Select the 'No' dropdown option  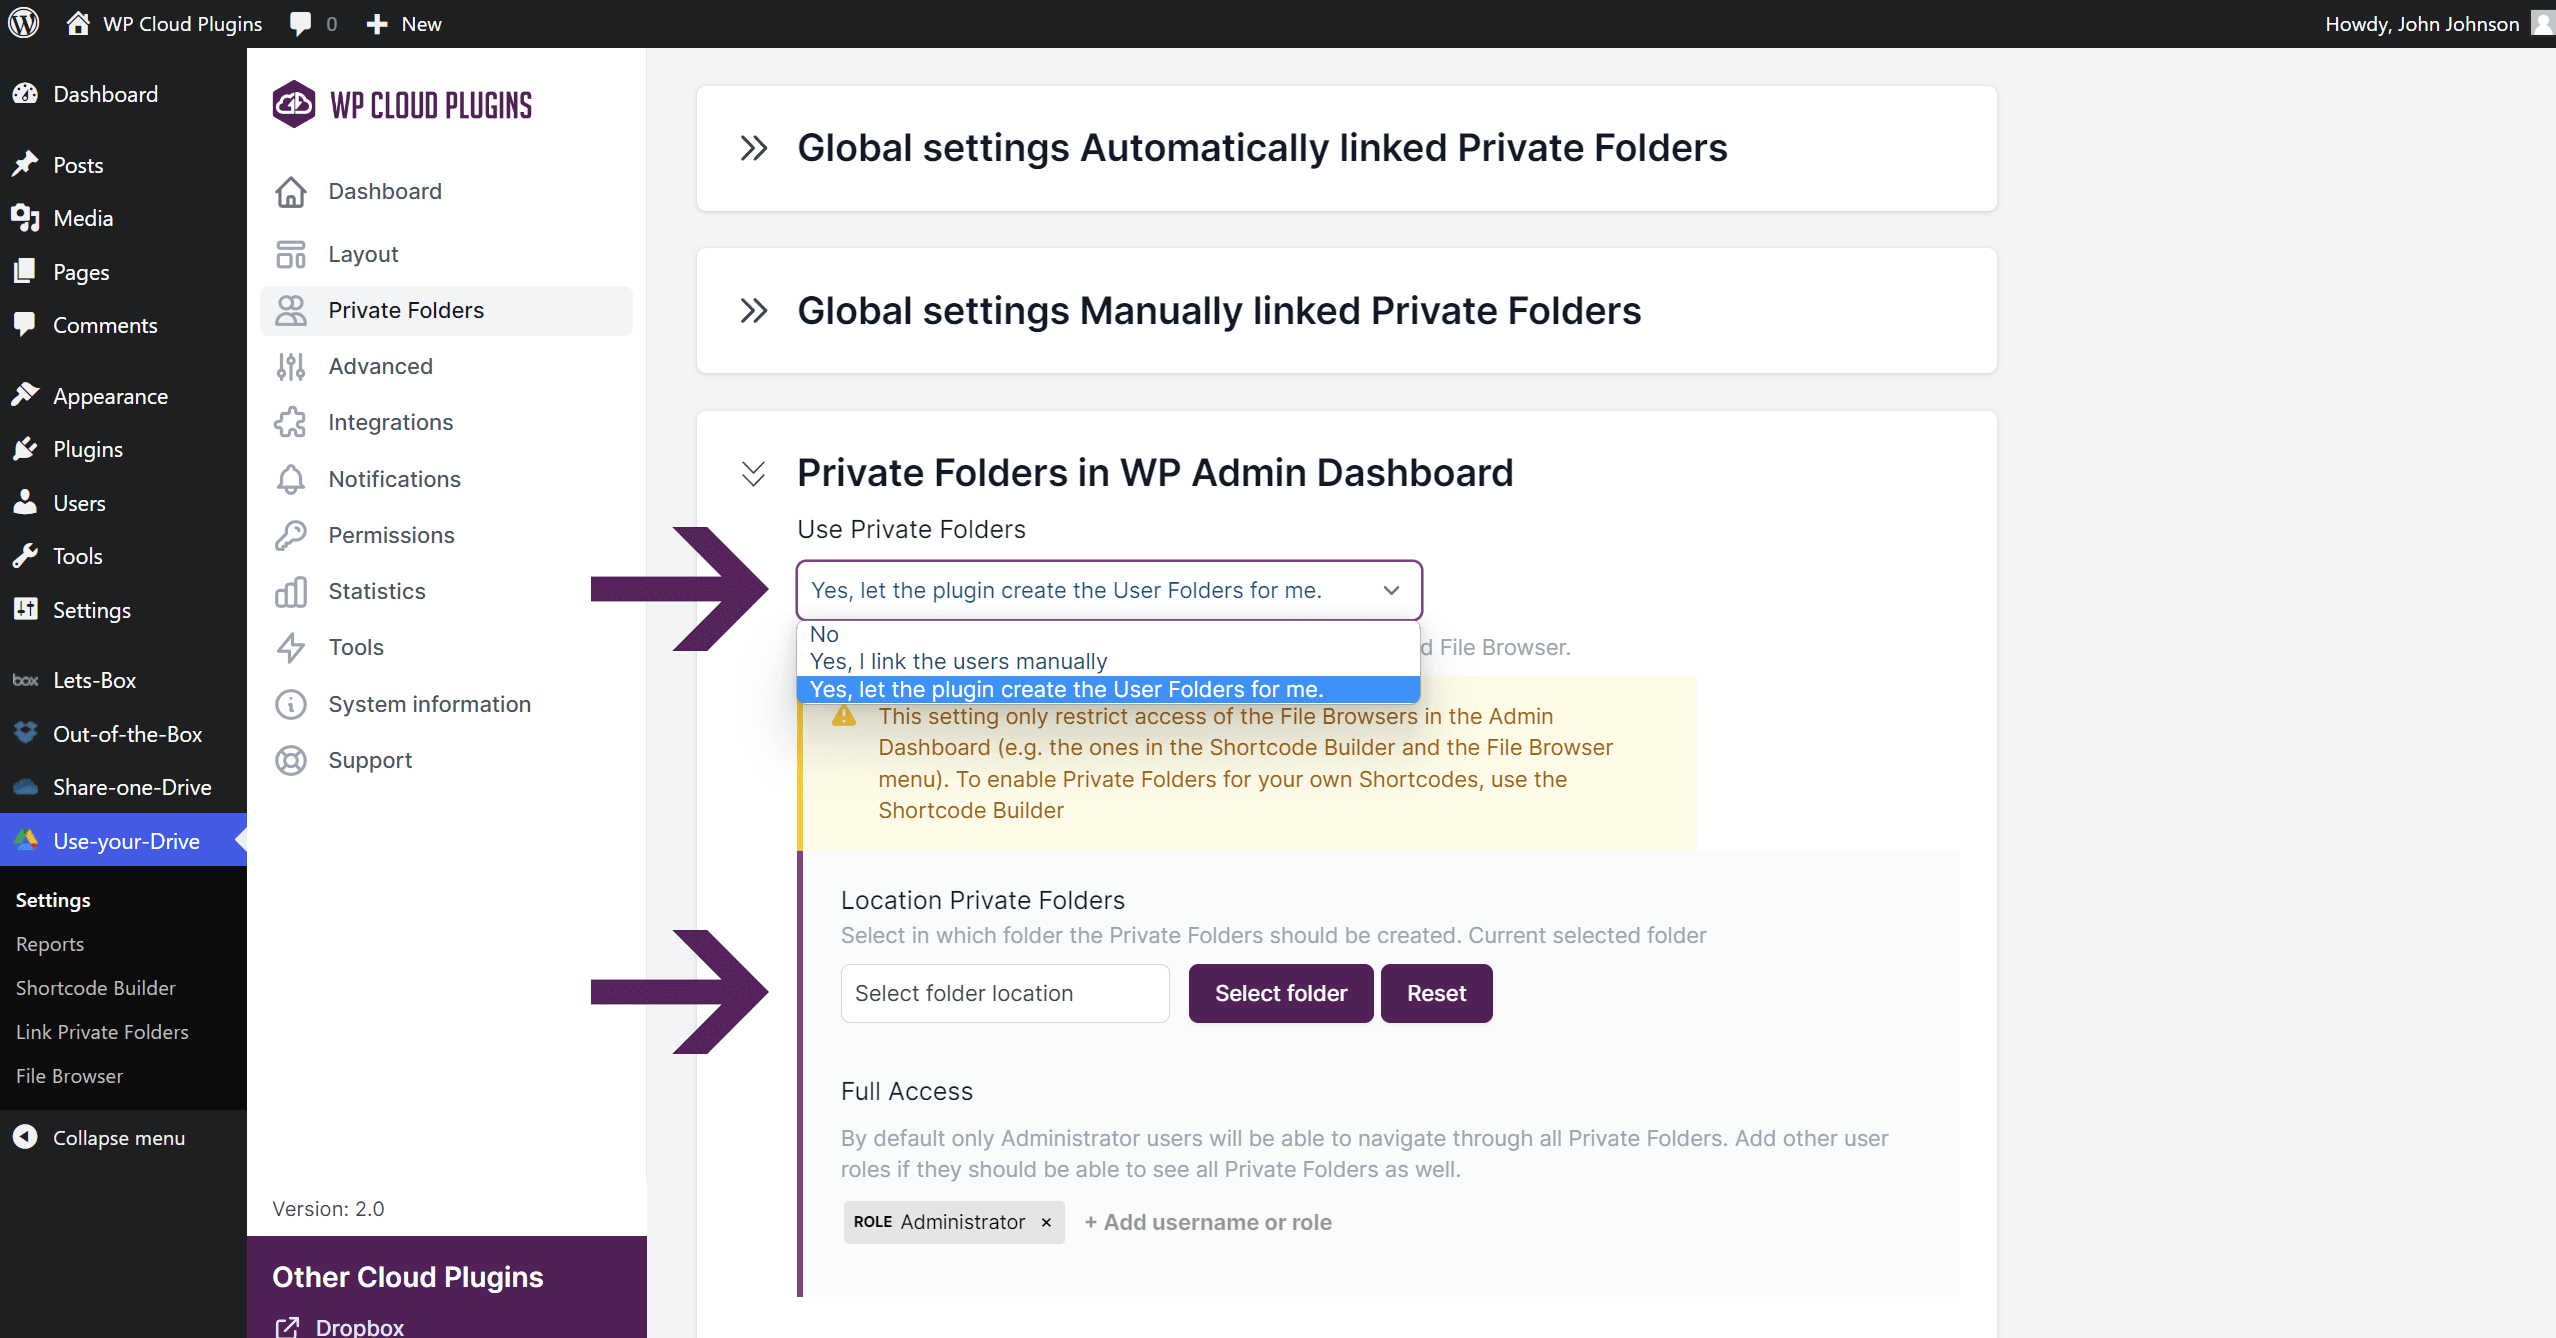824,634
